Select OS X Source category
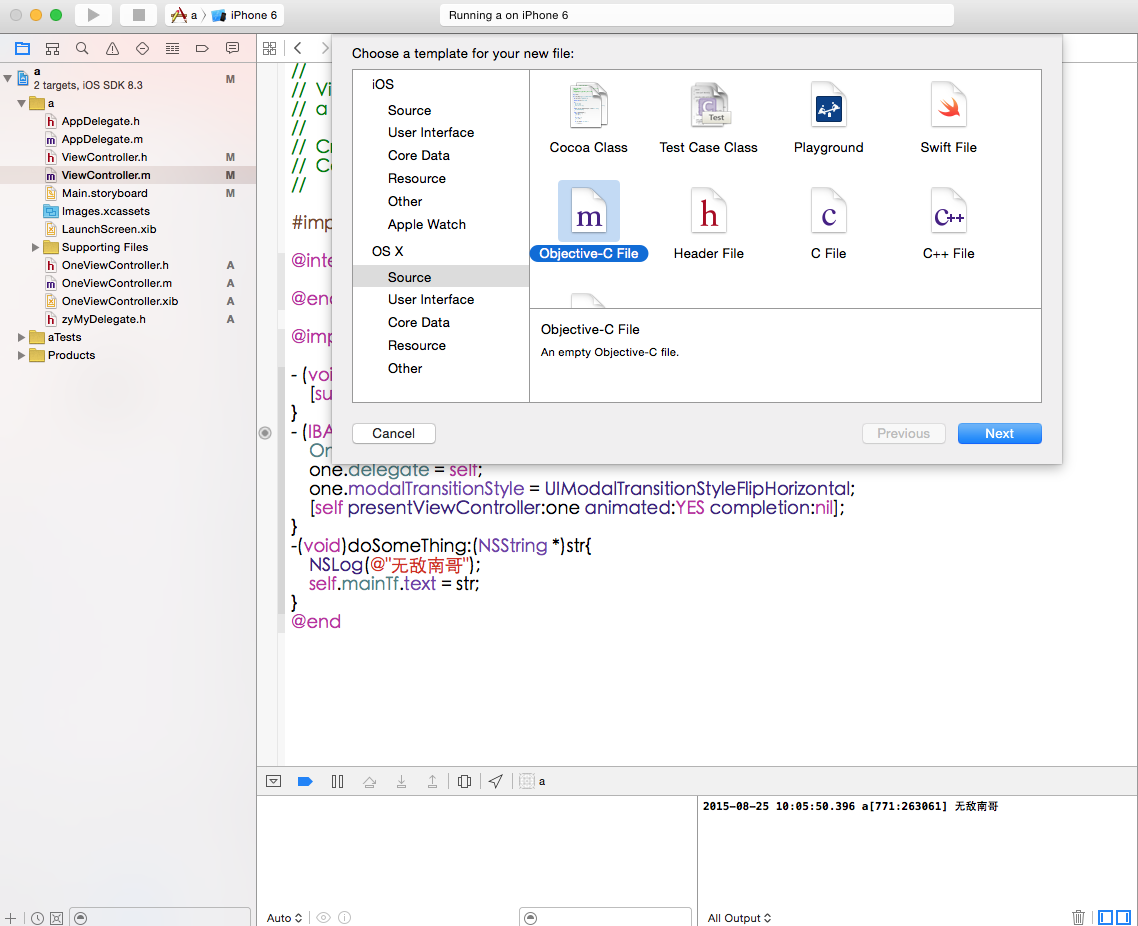The height and width of the screenshot is (926, 1138). (x=441, y=277)
